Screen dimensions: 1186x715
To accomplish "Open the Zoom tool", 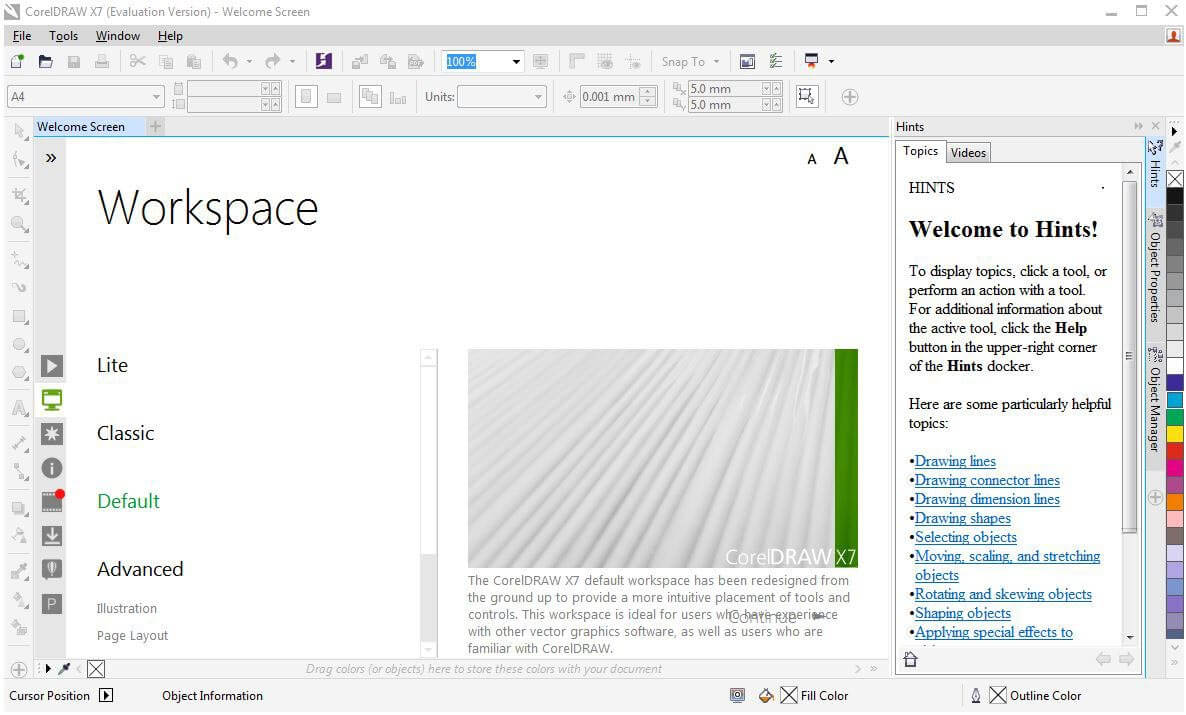I will point(20,225).
